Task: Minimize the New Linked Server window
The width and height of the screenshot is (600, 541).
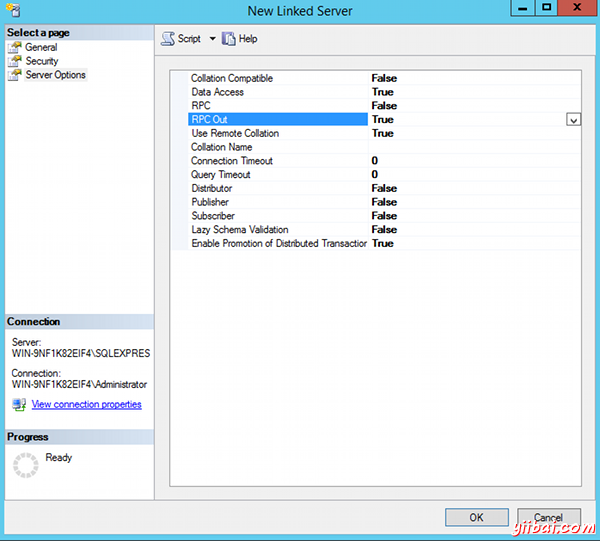Action: pyautogui.click(x=523, y=8)
